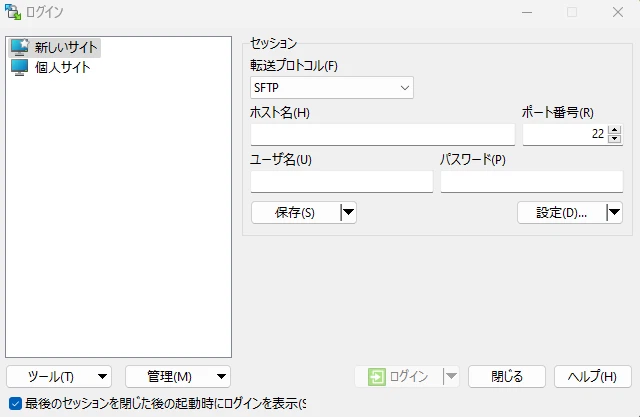Click the ホスト名 input field
Image resolution: width=640 pixels, height=417 pixels.
point(382,134)
